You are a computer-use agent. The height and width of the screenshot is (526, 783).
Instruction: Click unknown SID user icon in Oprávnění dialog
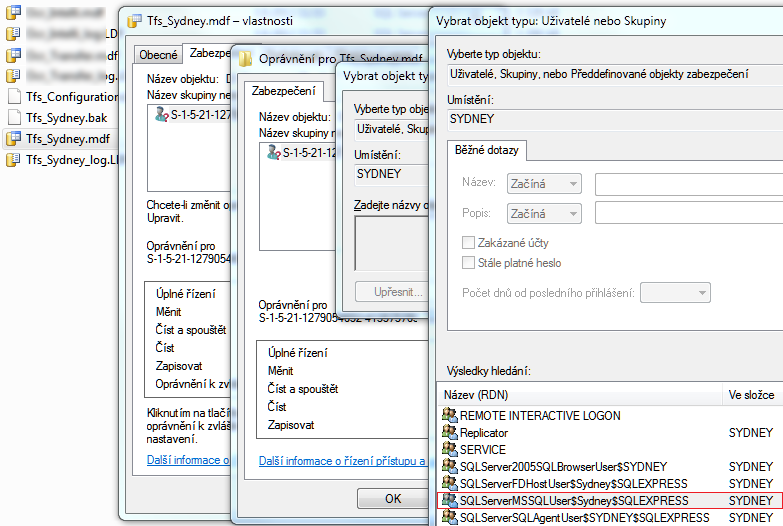point(273,152)
